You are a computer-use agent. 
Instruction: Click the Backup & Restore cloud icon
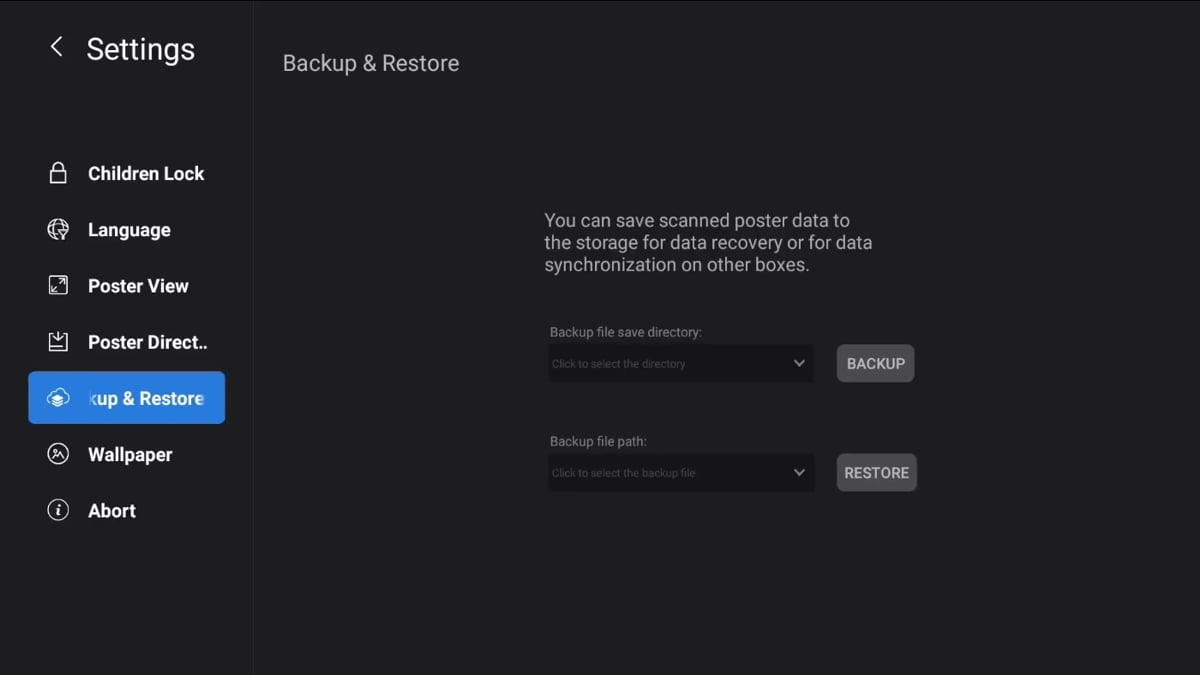[58, 398]
